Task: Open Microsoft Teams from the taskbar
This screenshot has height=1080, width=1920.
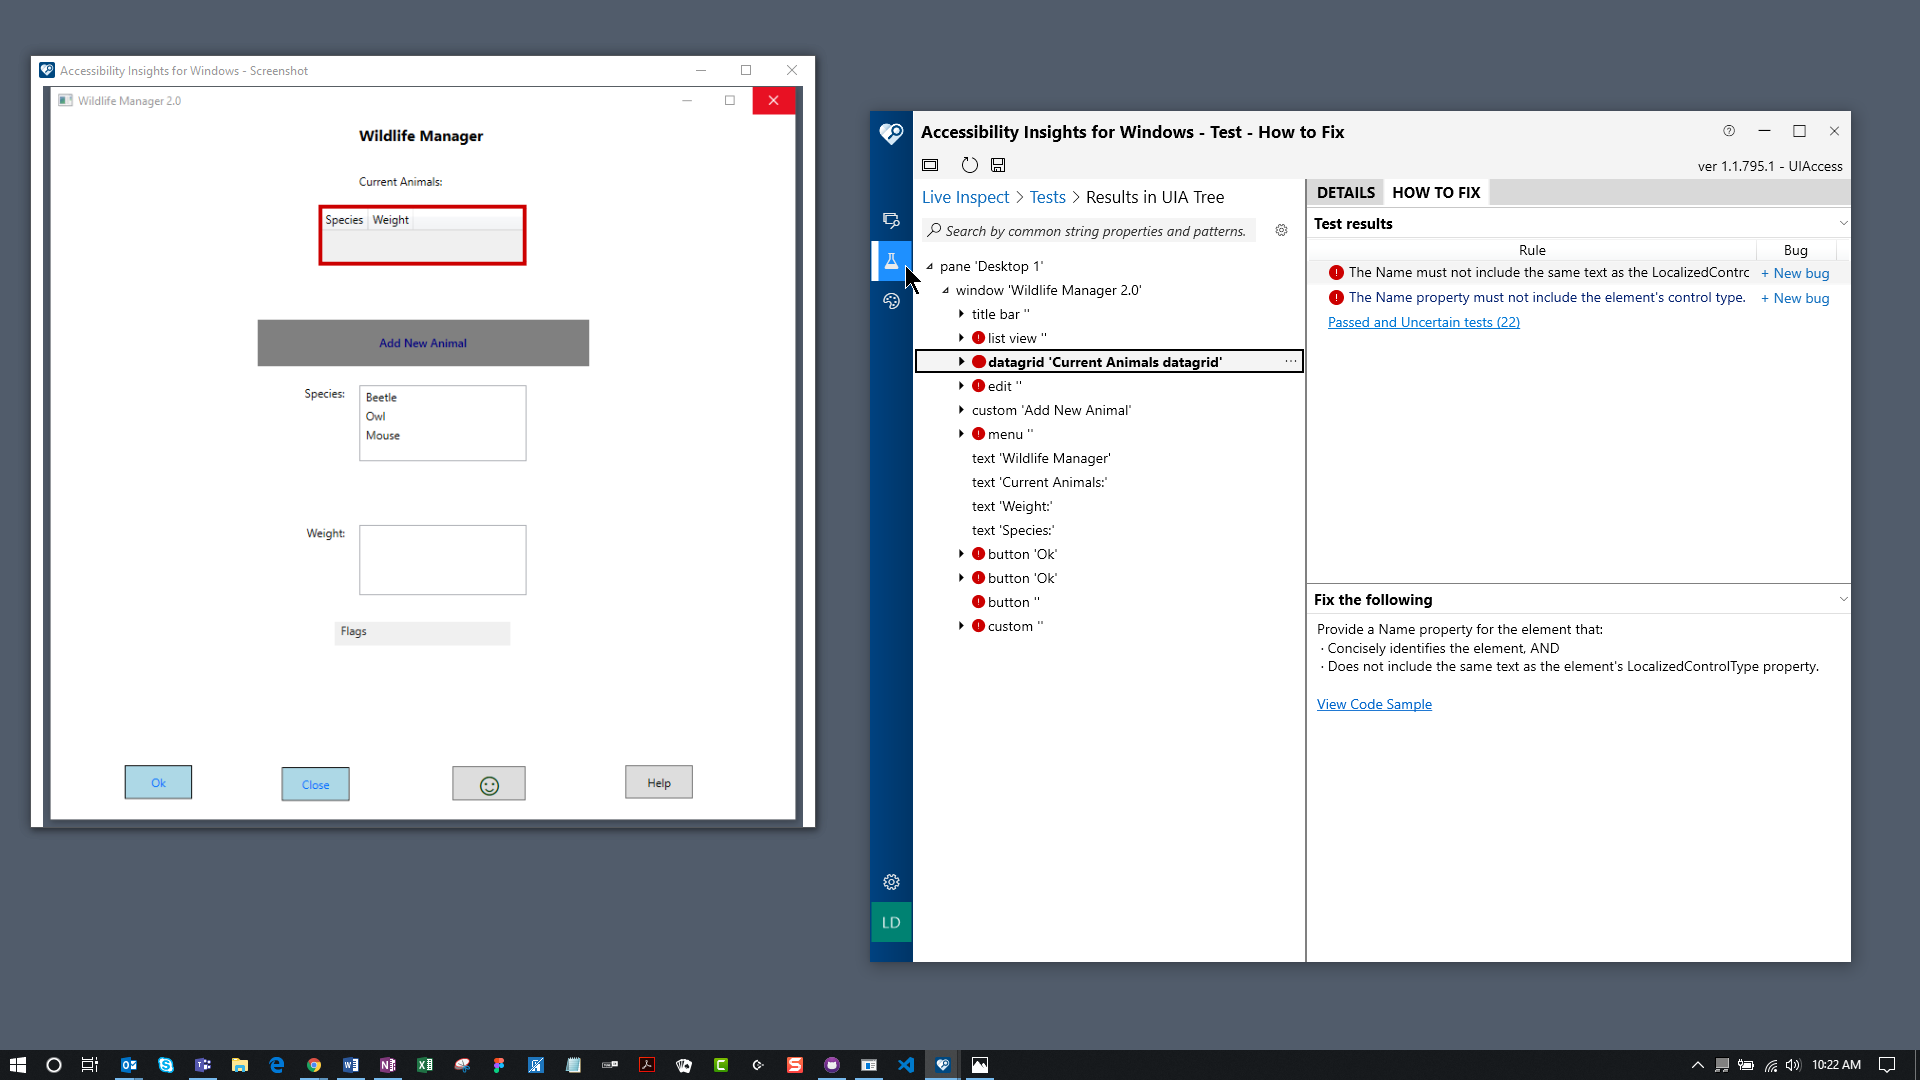Action: click(203, 1065)
